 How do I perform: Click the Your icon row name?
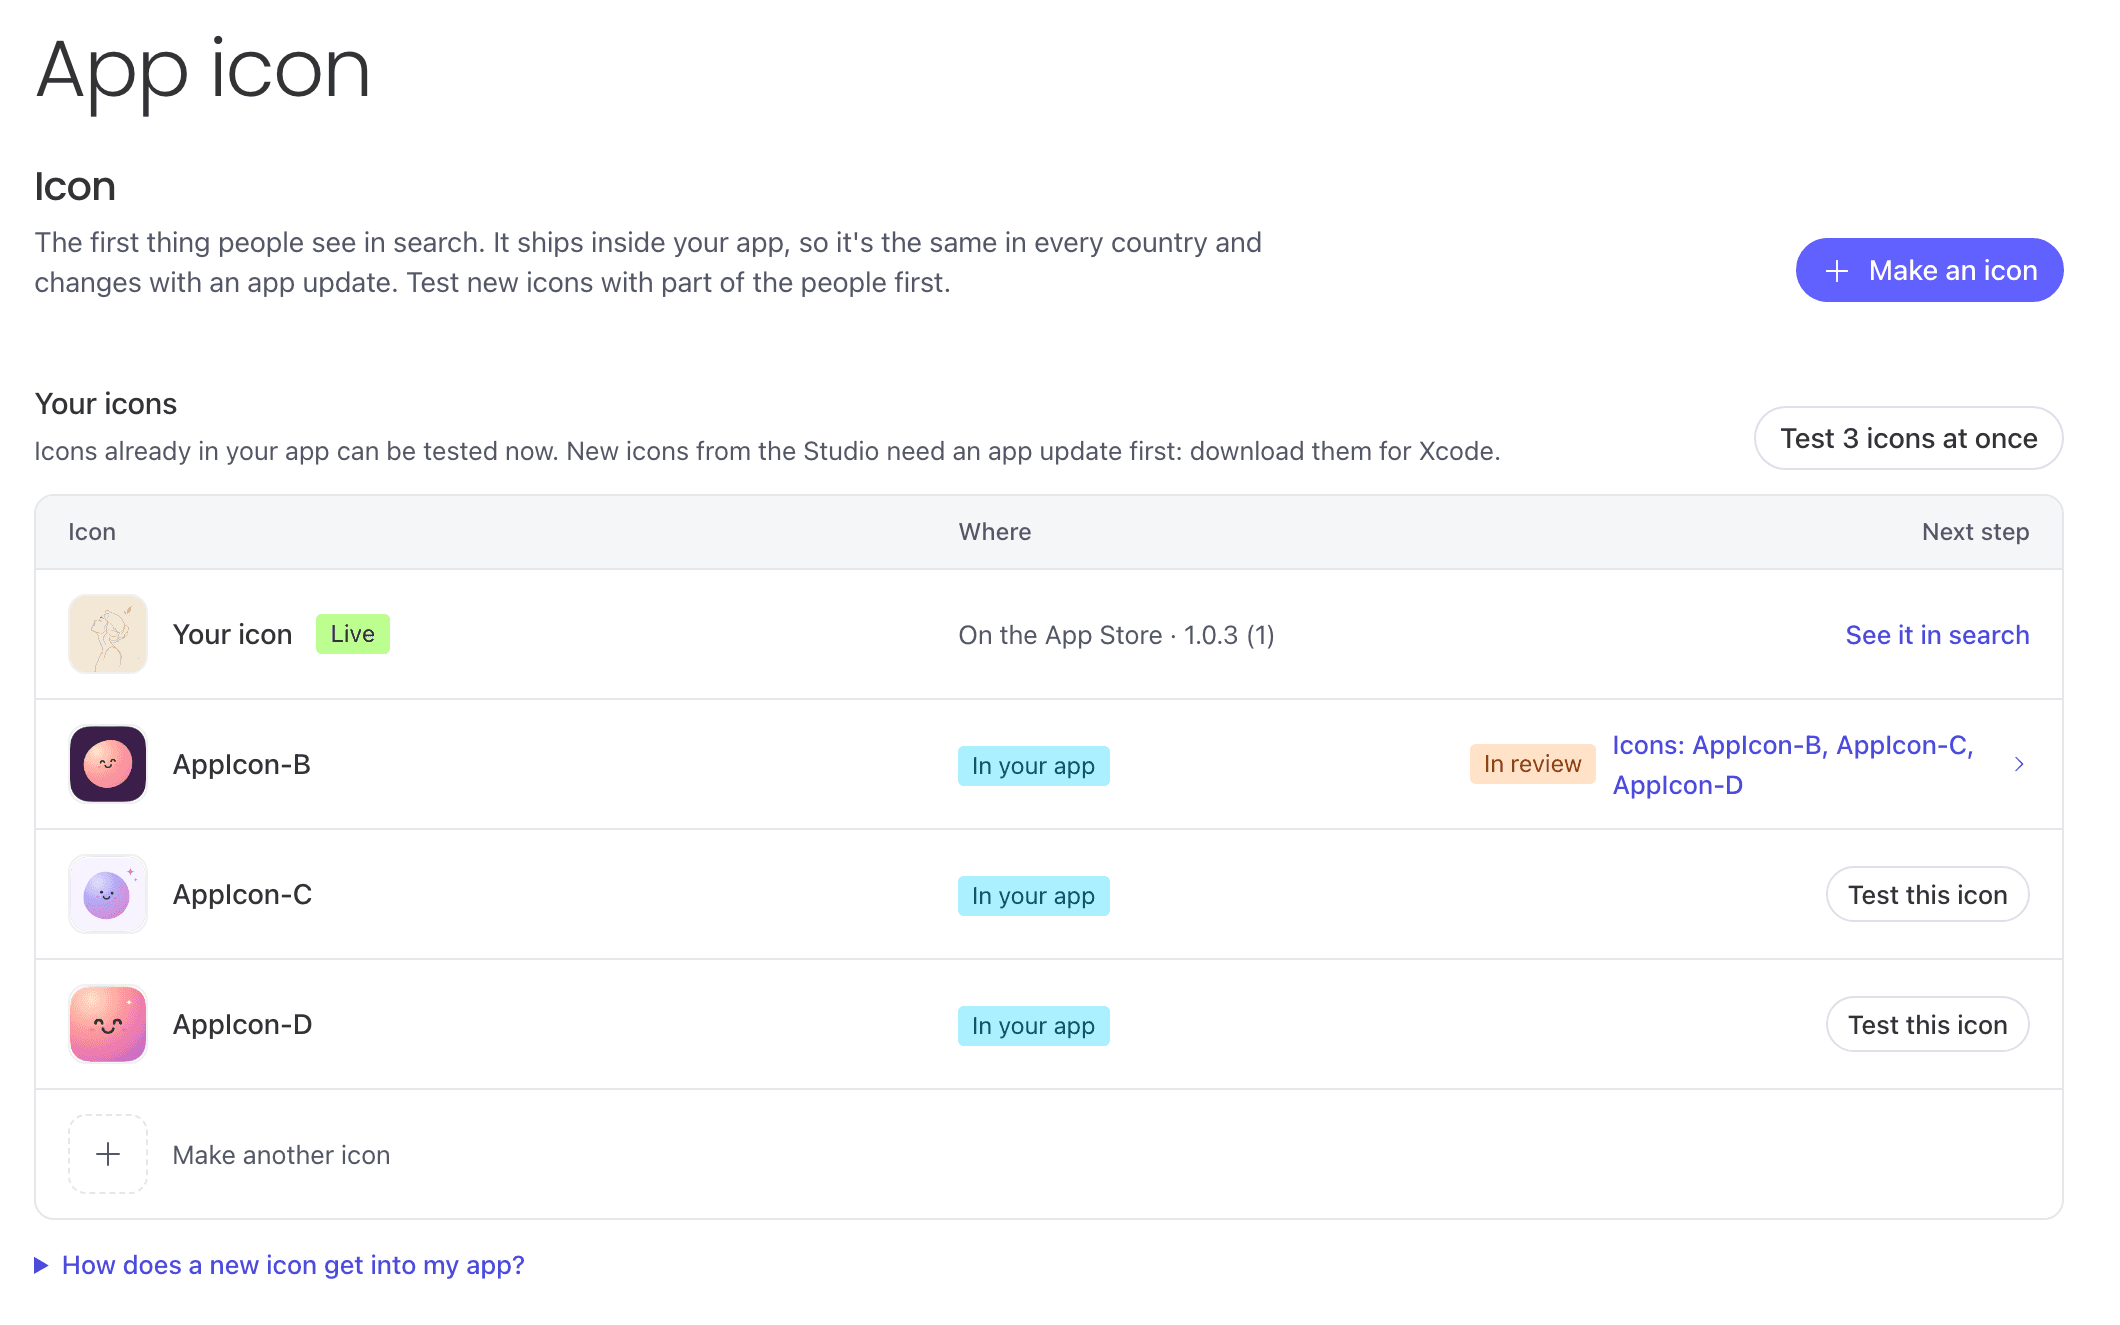(232, 634)
